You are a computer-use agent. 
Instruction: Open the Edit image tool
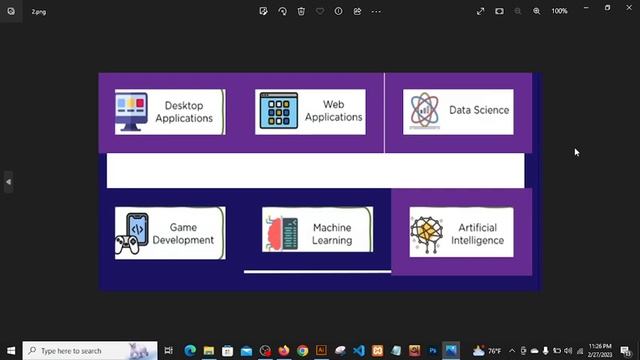[x=263, y=11]
